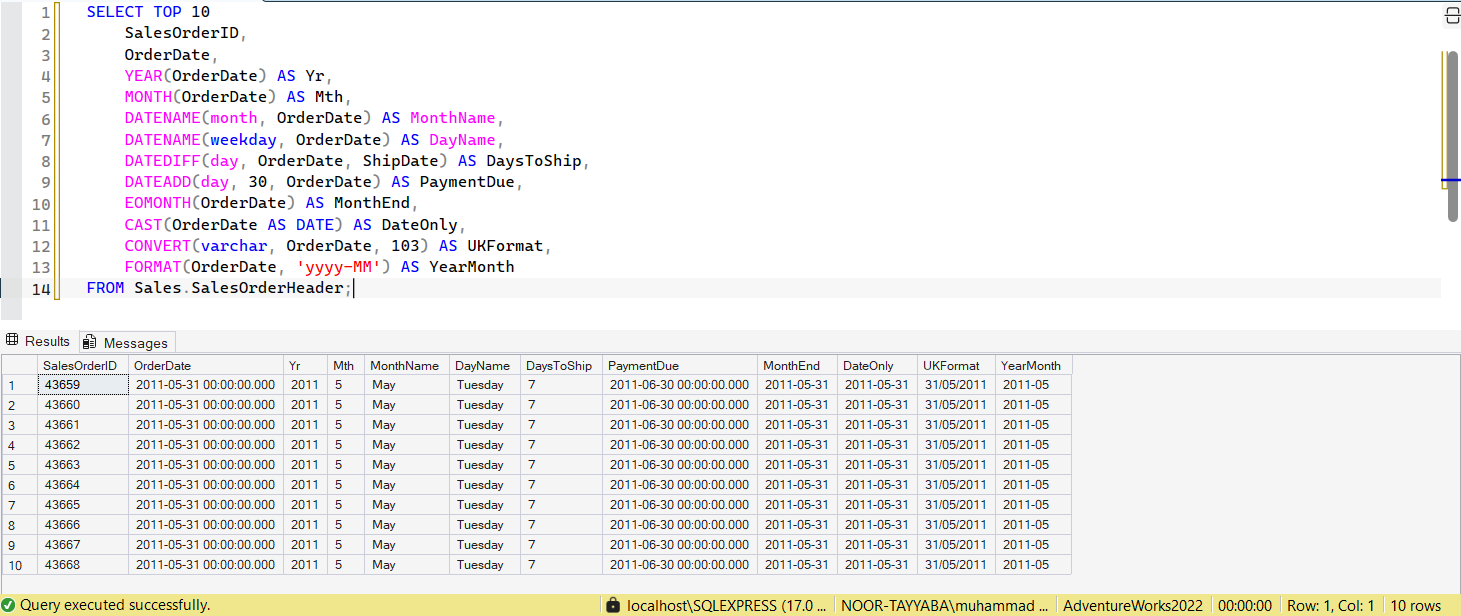1461x616 pixels.
Task: Select the MonthName column header
Action: pos(406,365)
